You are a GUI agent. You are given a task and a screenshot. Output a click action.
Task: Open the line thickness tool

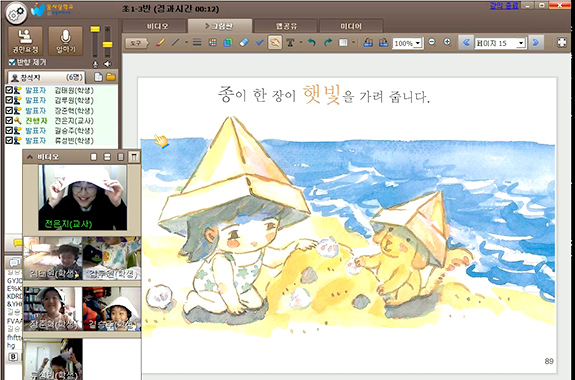click(x=197, y=43)
